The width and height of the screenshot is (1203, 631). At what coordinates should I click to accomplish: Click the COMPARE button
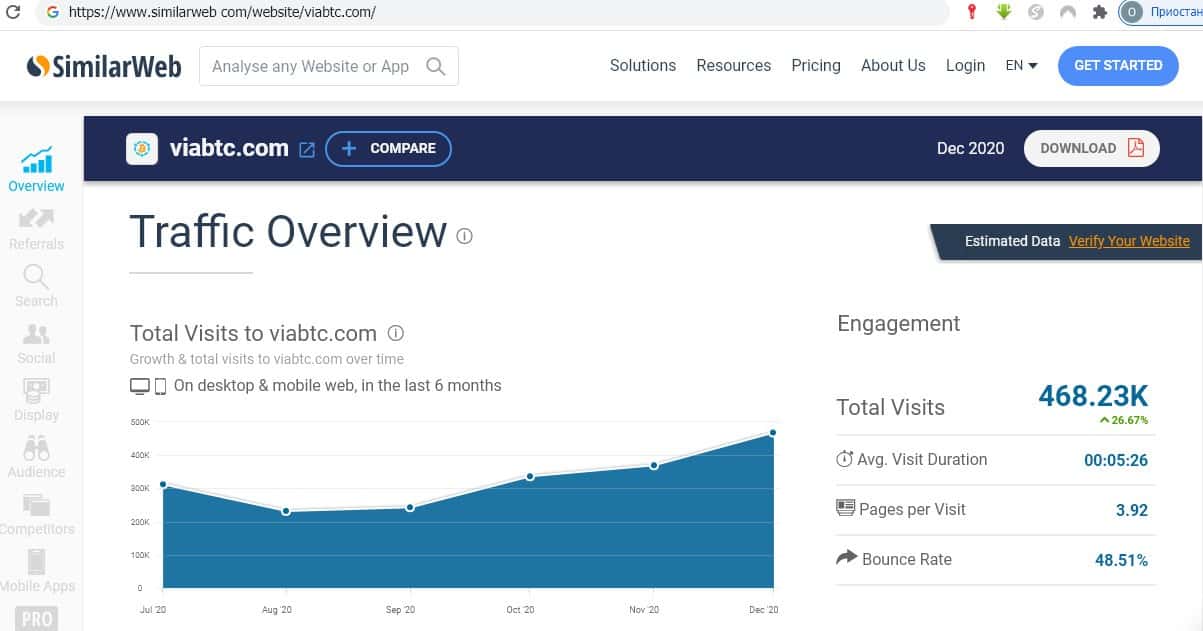point(388,148)
